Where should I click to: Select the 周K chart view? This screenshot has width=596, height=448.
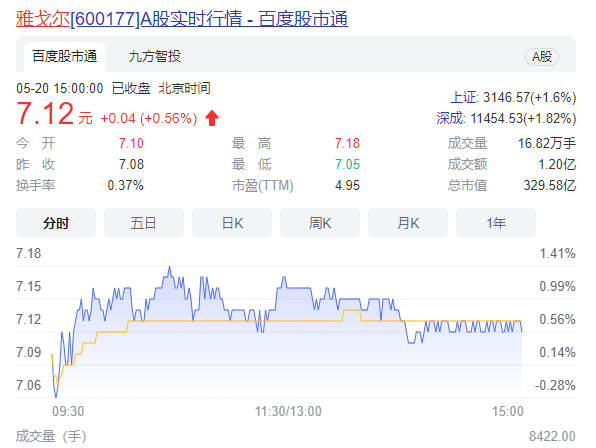coord(320,223)
